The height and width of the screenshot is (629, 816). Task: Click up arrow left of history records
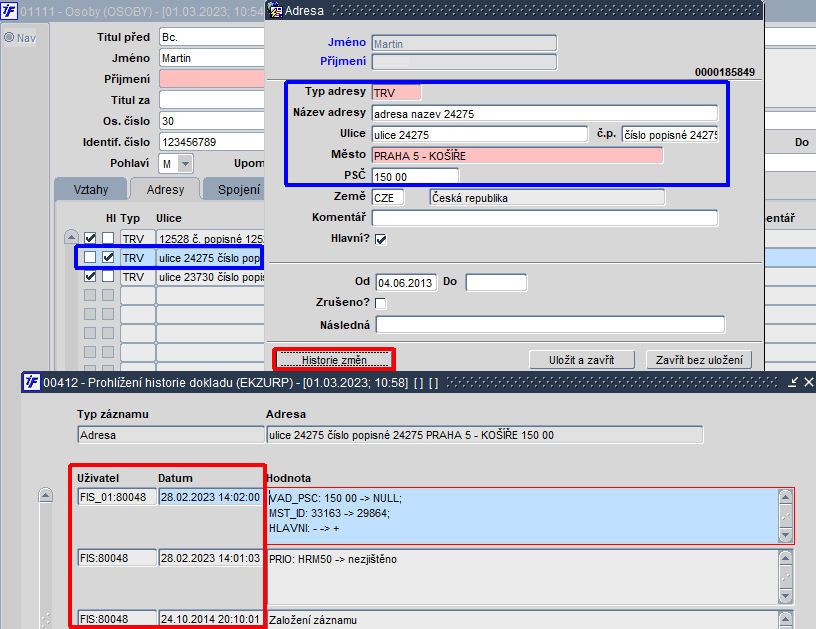tap(46, 495)
